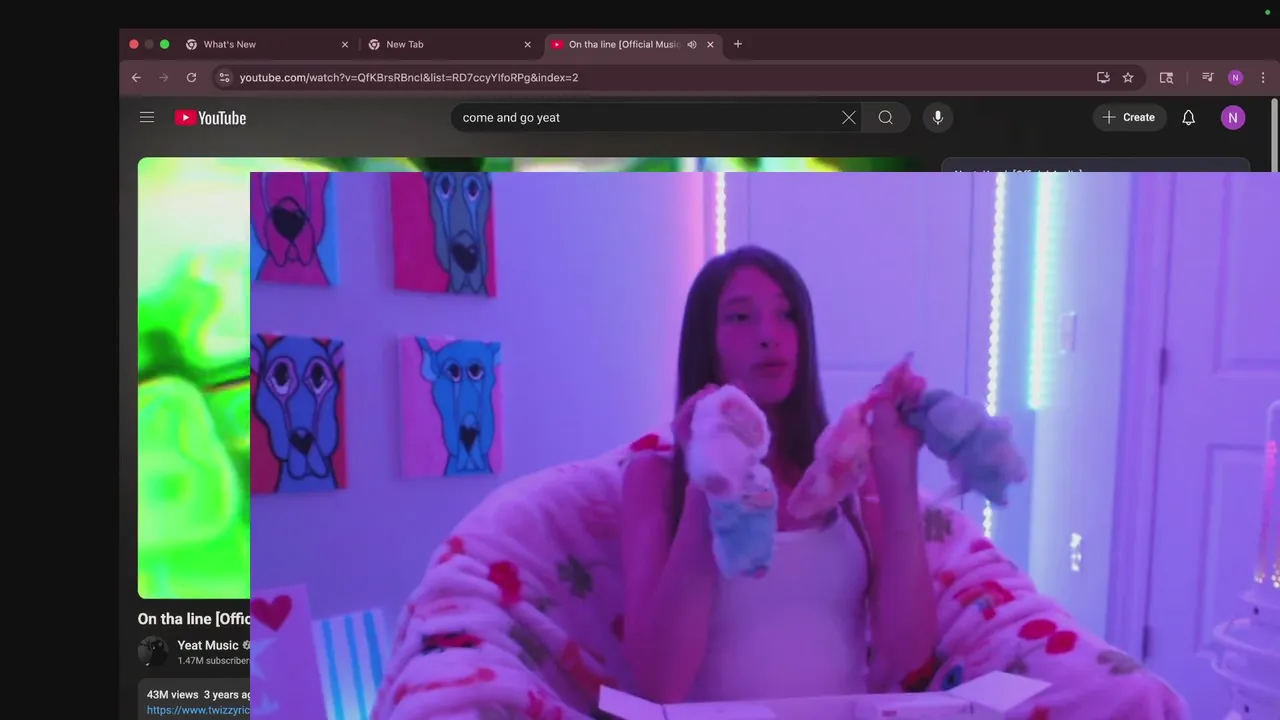
Task: Run search with magnifier button
Action: 886,117
